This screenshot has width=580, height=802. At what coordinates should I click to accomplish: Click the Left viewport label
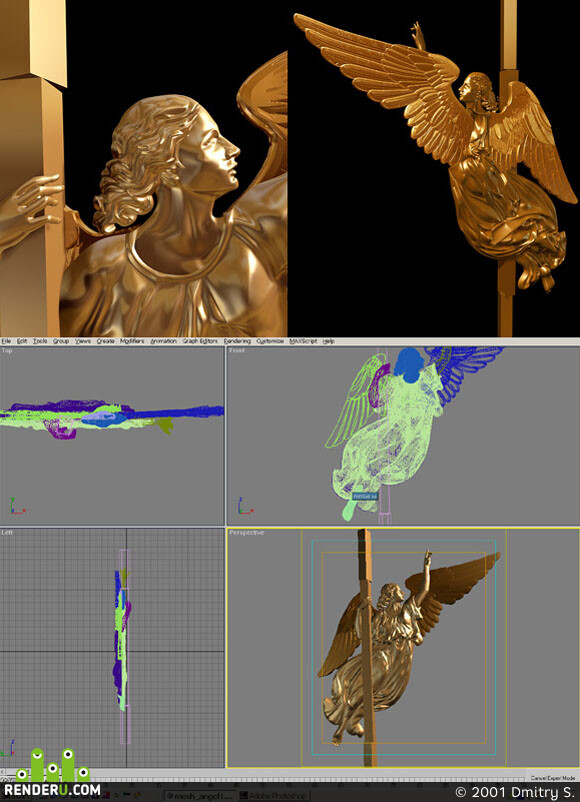(7, 533)
